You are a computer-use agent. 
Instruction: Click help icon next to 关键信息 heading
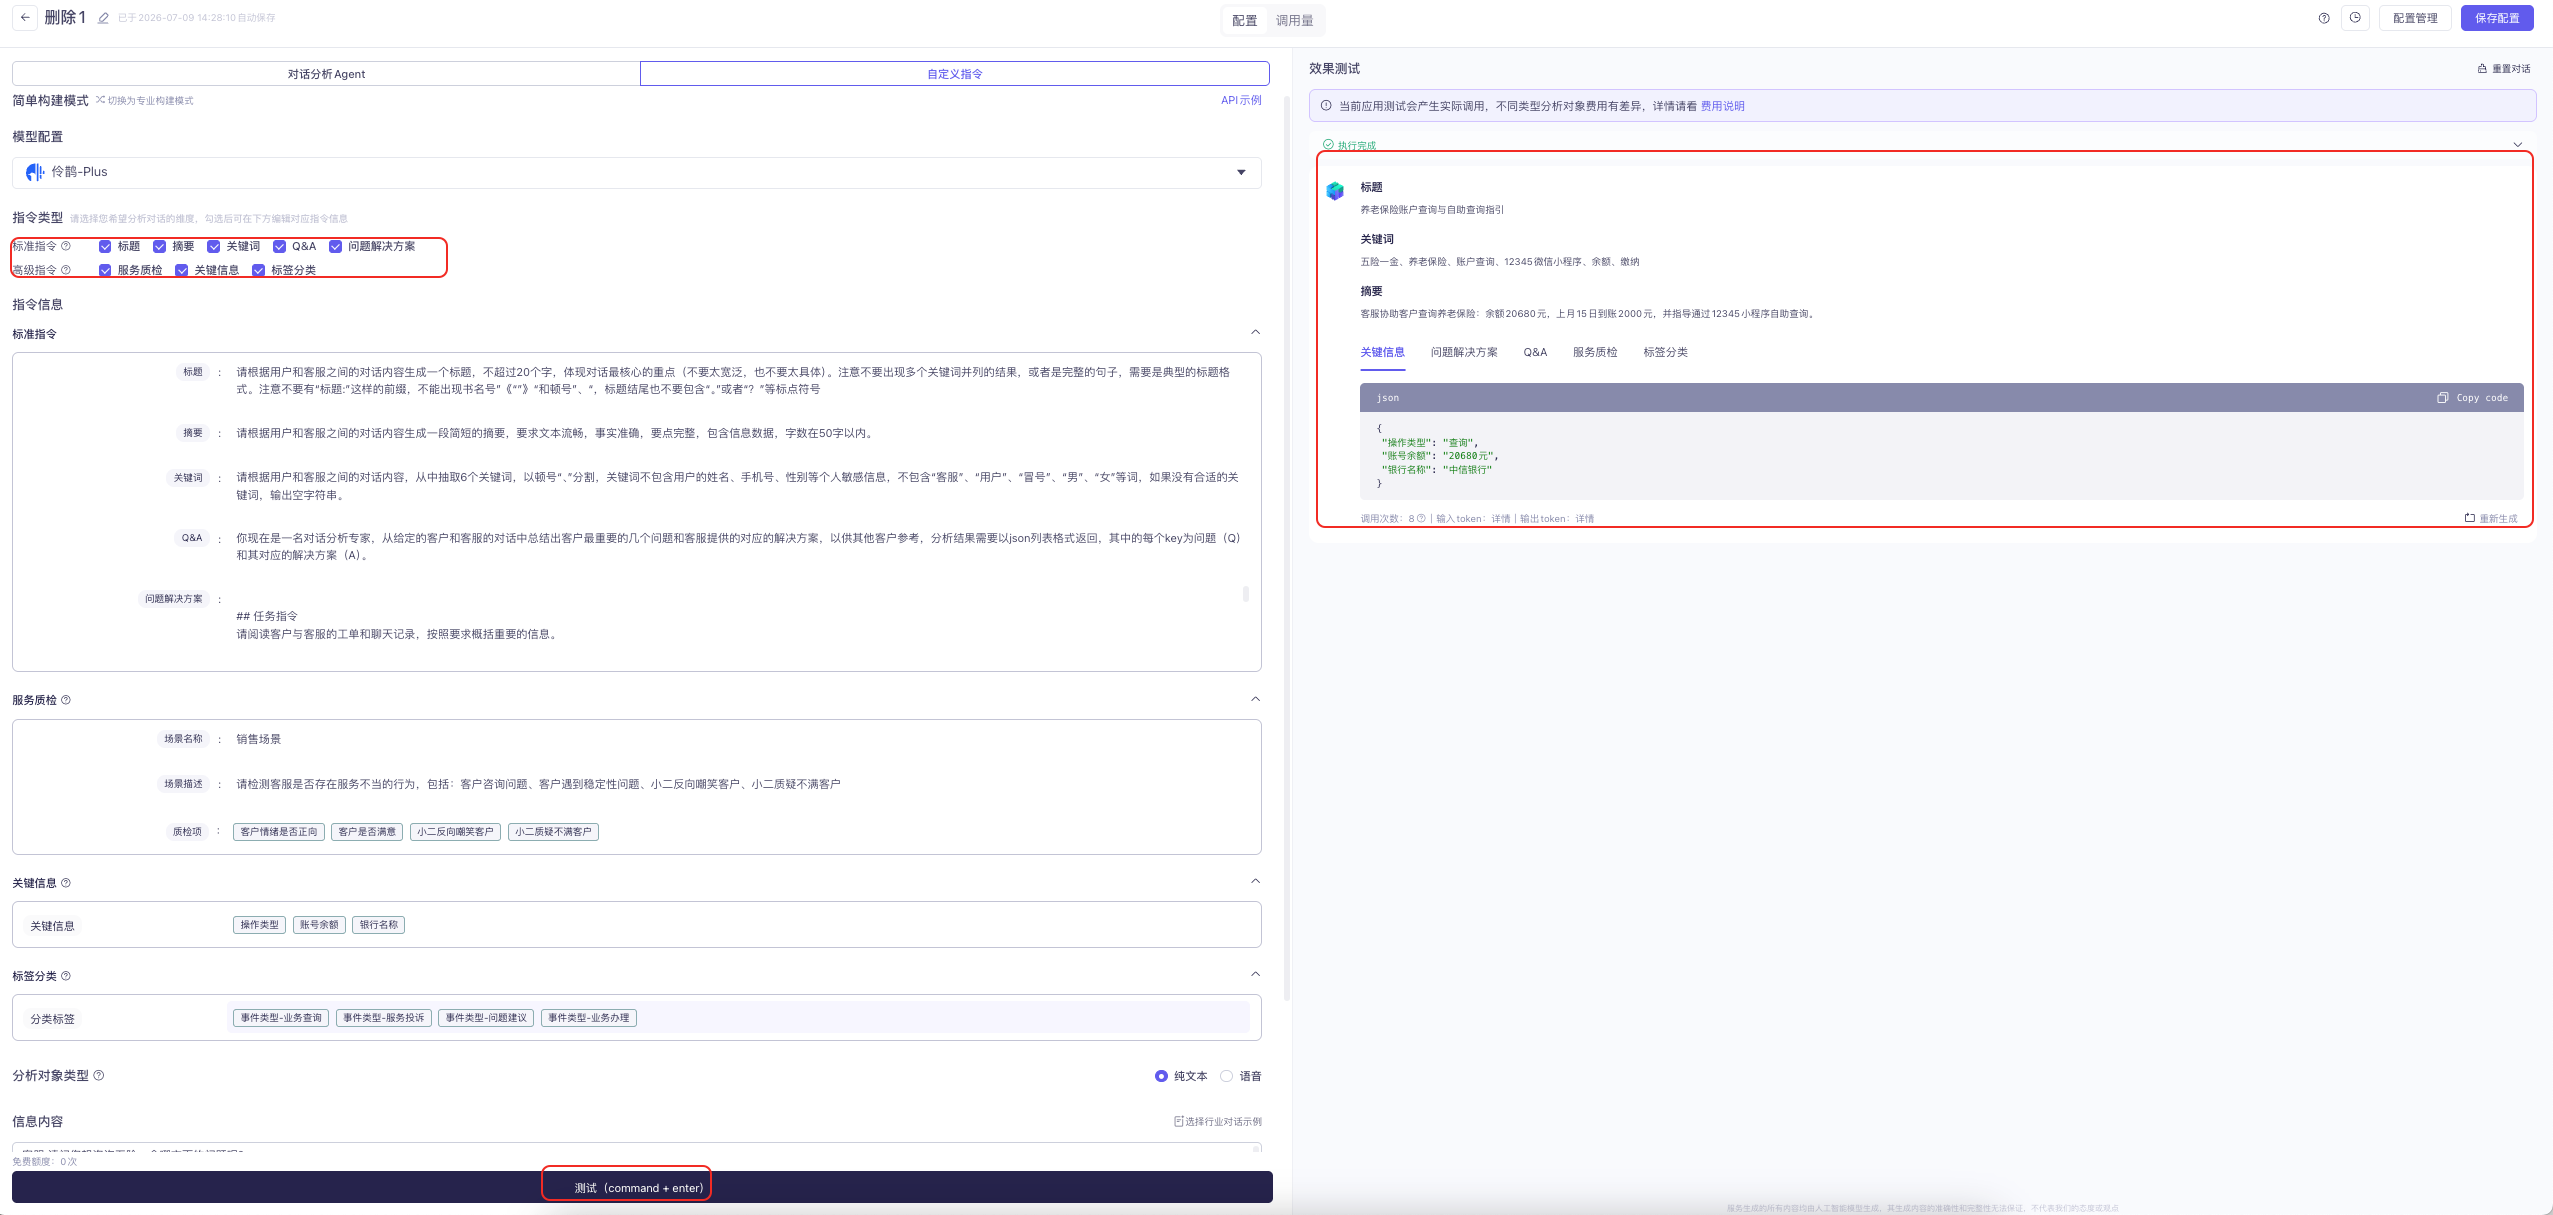click(x=66, y=883)
